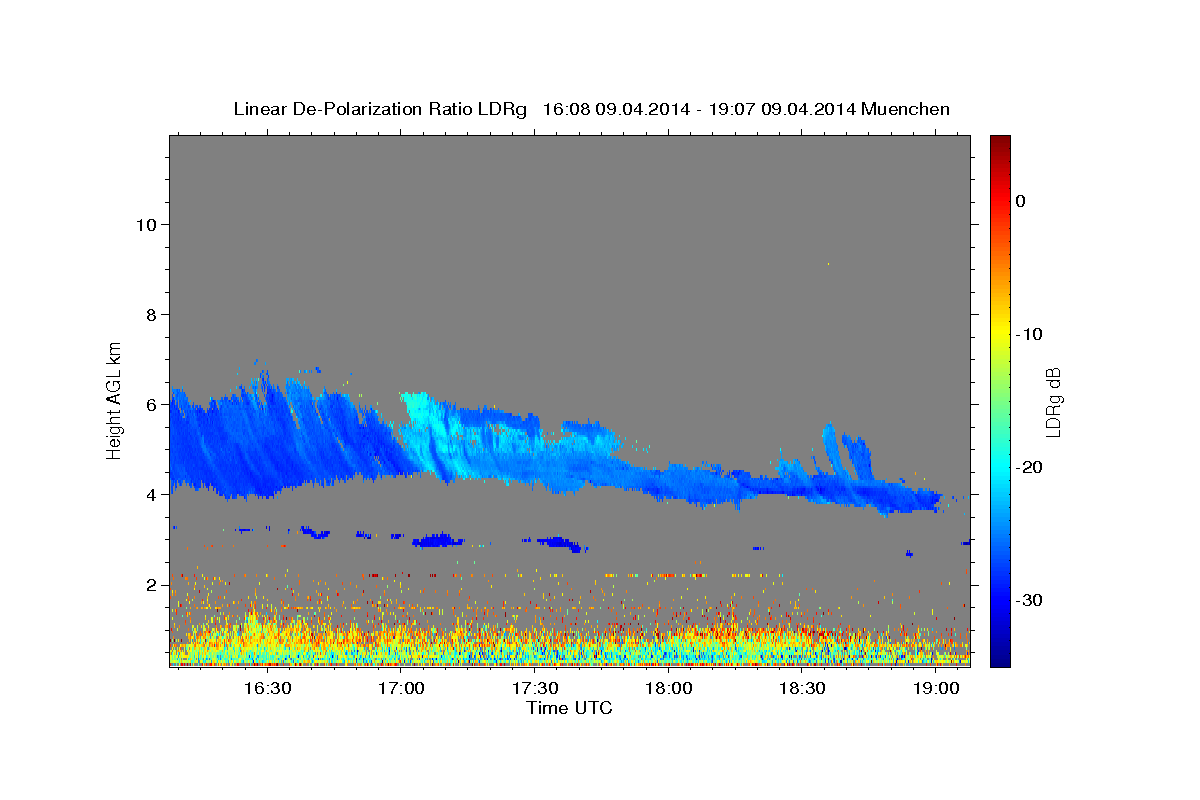Click the 'LDRg dB' colorbar label
The height and width of the screenshot is (800, 1200).
tap(1053, 401)
